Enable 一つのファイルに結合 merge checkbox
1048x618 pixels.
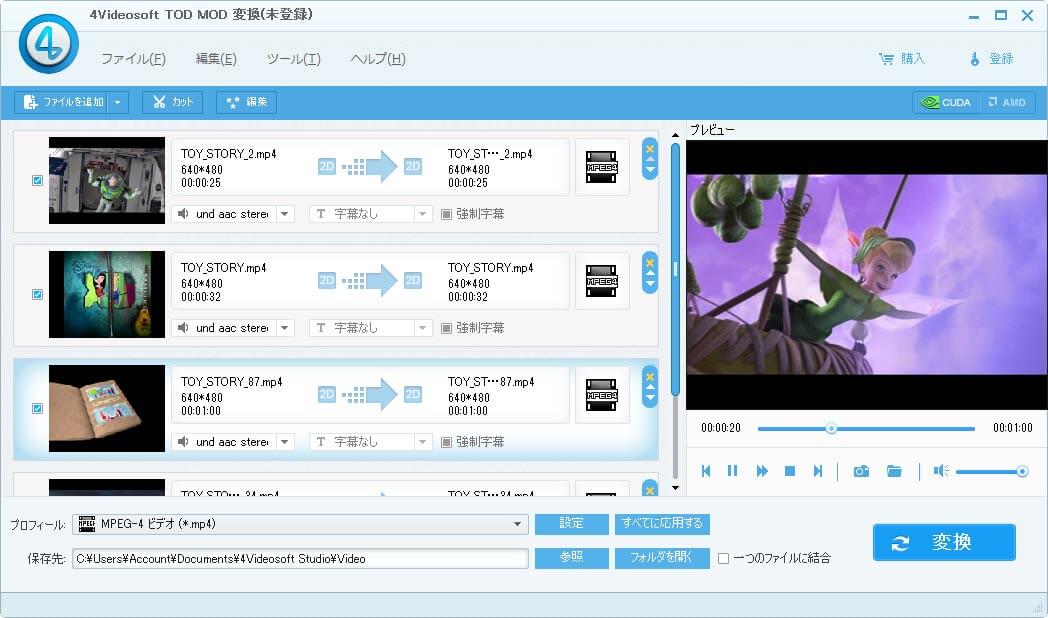click(723, 559)
